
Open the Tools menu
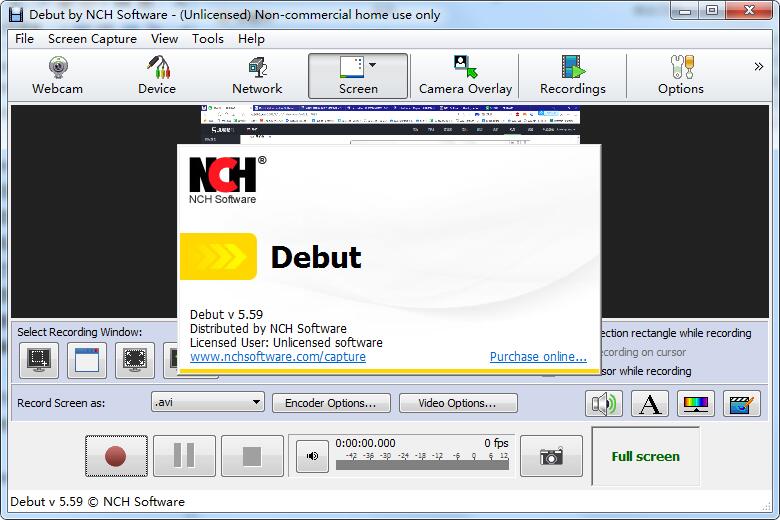pos(208,39)
